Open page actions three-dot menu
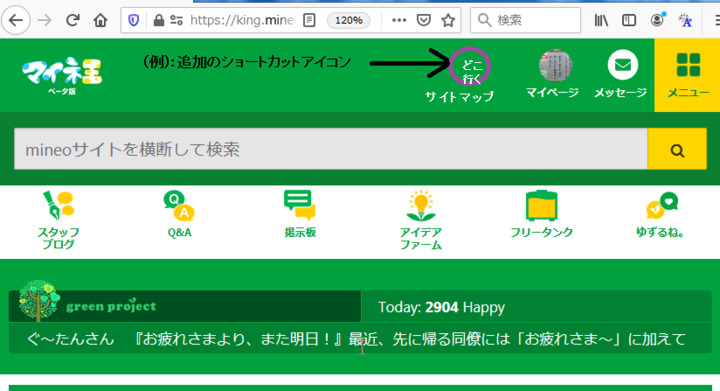The height and width of the screenshot is (391, 720). pos(399,20)
